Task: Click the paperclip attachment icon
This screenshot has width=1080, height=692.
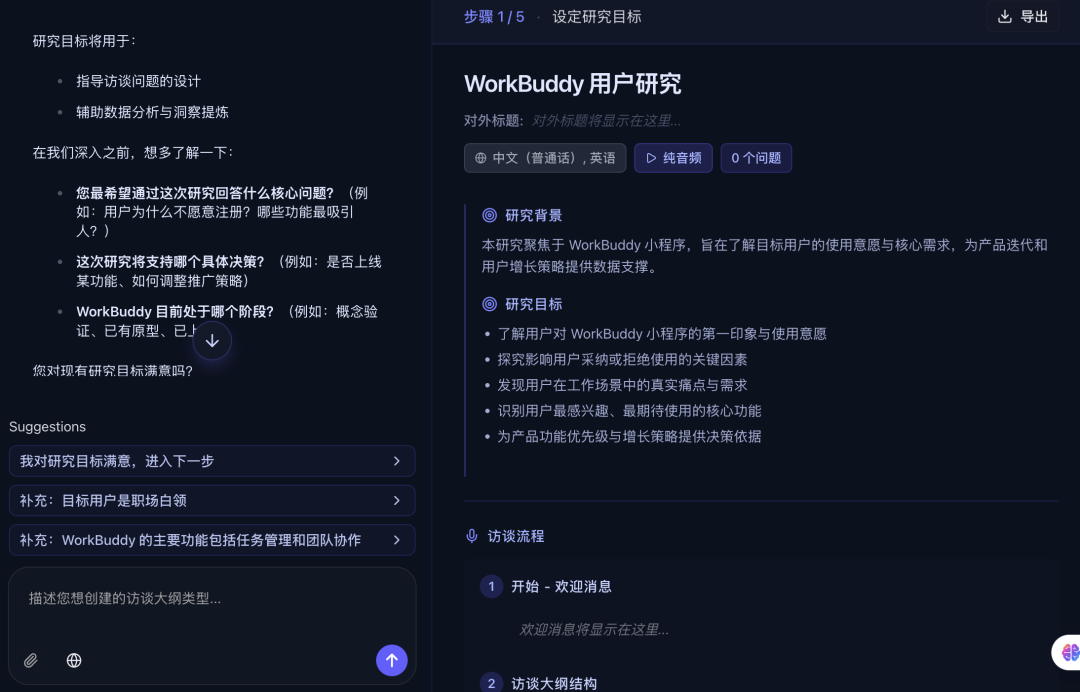Action: tap(31, 660)
